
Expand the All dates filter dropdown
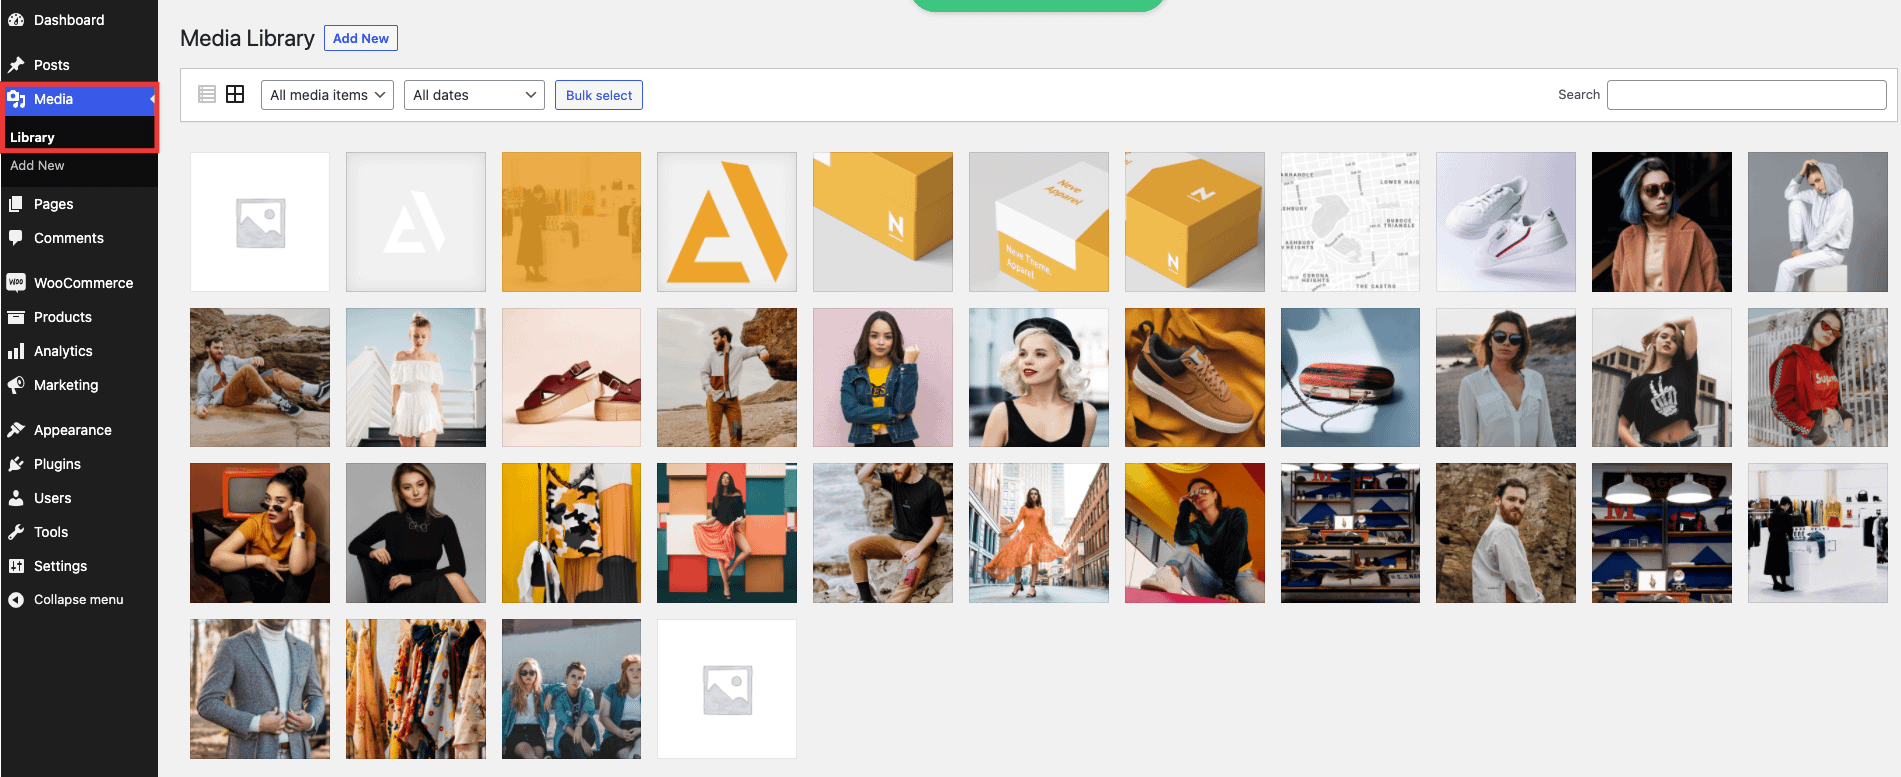(474, 95)
